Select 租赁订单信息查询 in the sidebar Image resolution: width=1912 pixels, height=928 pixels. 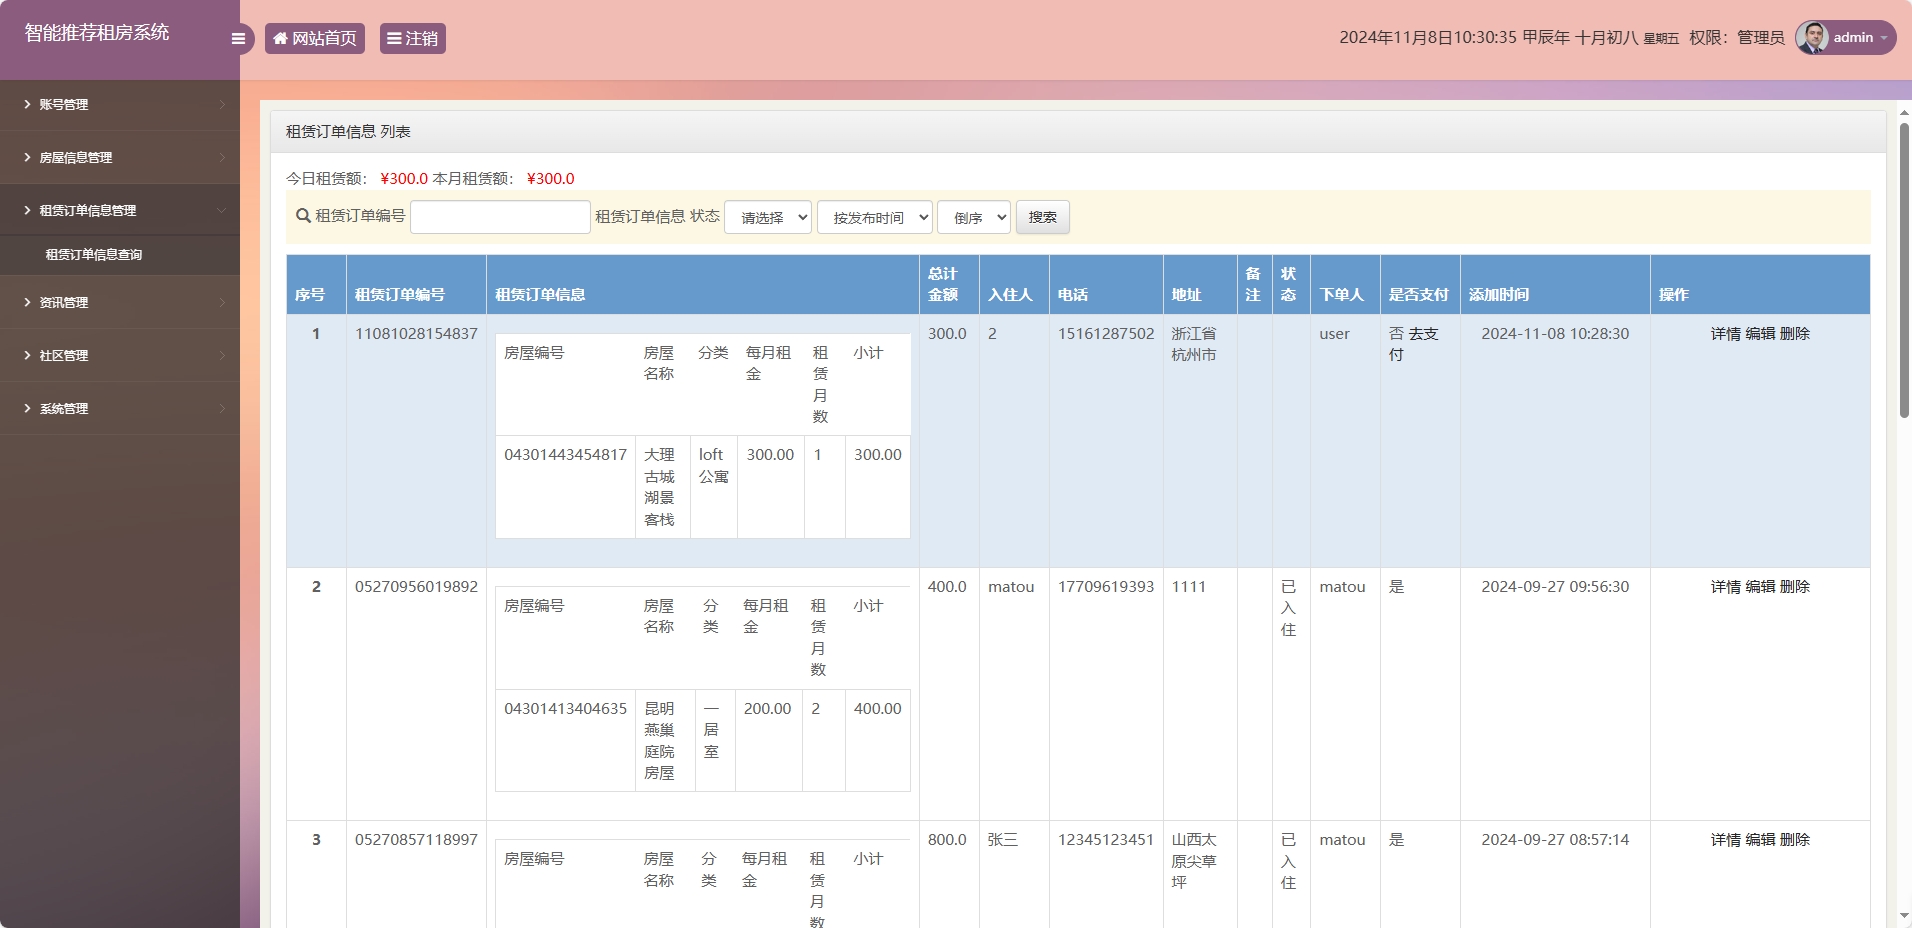click(x=93, y=255)
